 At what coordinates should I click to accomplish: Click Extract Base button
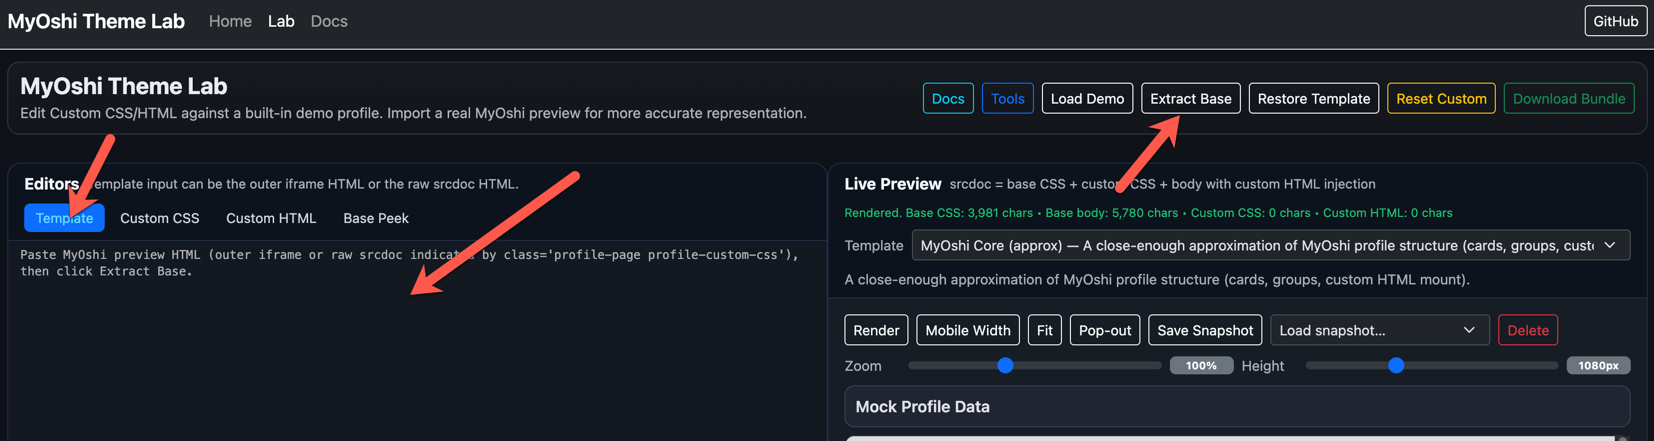pos(1190,98)
